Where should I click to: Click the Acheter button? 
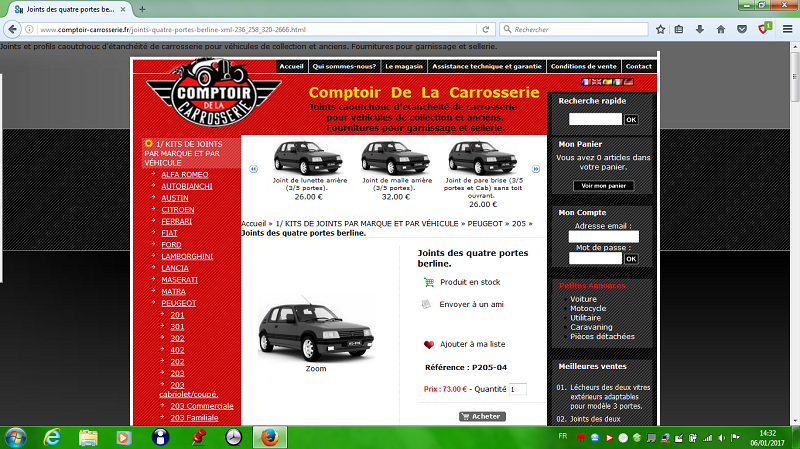[x=482, y=416]
